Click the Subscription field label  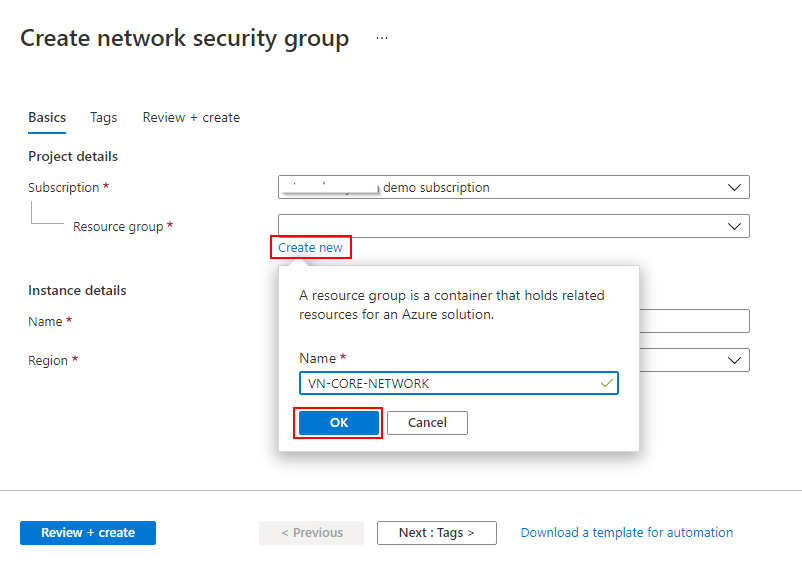pos(64,187)
